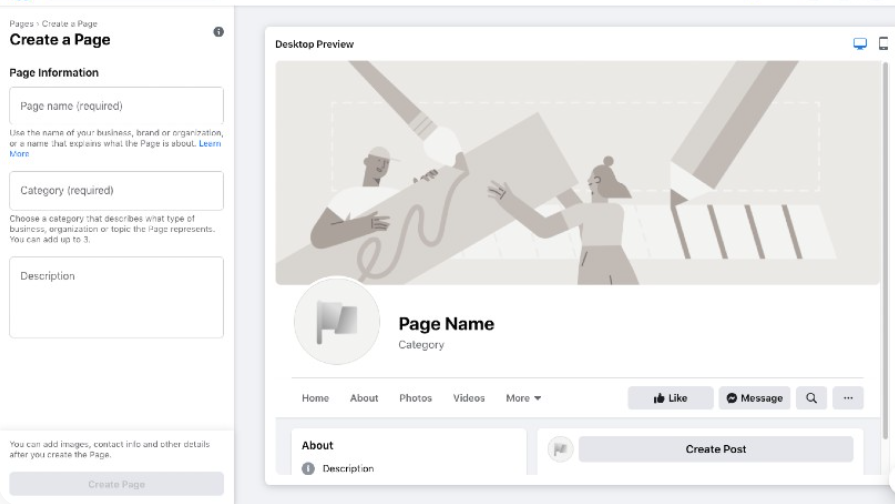This screenshot has height=504, width=895.
Task: Open the Category (required) selection field
Action: coord(116,191)
